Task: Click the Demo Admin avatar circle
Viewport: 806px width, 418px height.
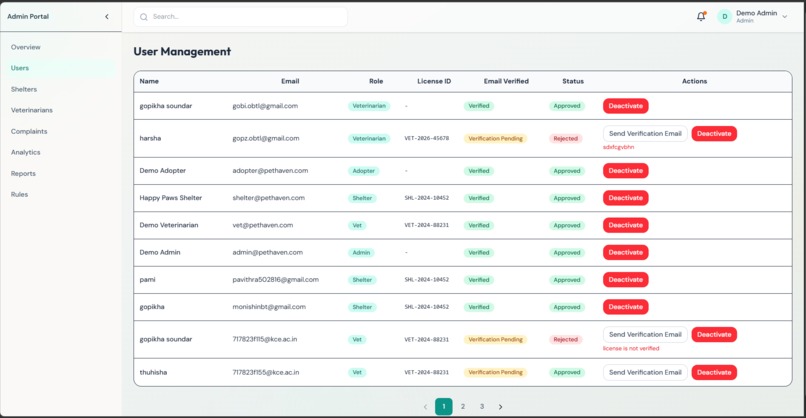Action: click(x=724, y=16)
